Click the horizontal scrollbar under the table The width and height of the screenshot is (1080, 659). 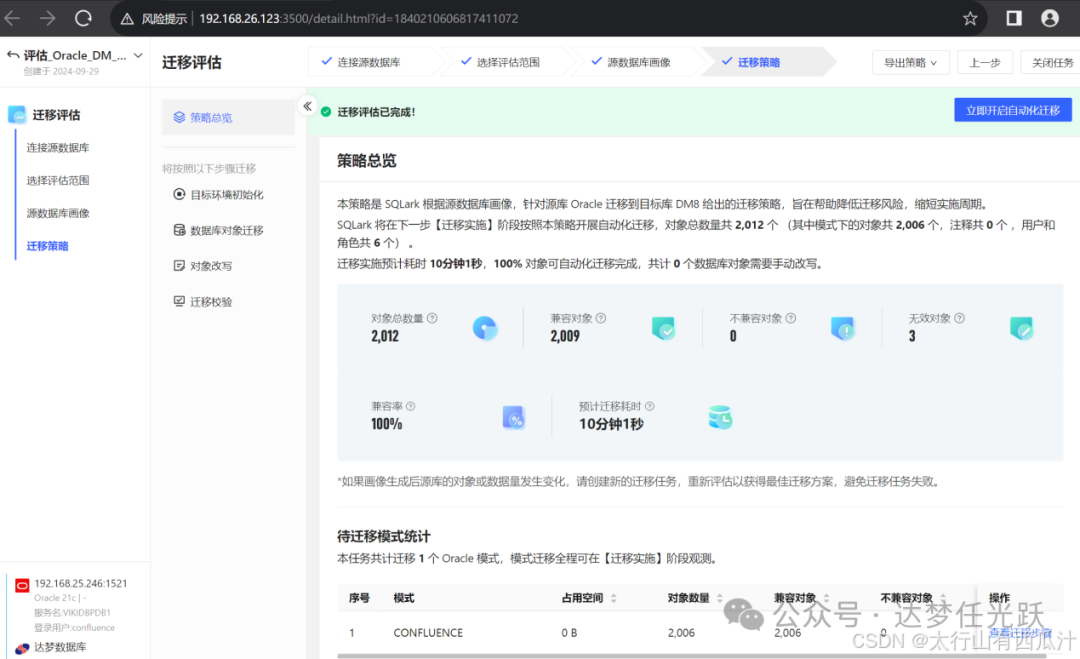tap(692, 656)
